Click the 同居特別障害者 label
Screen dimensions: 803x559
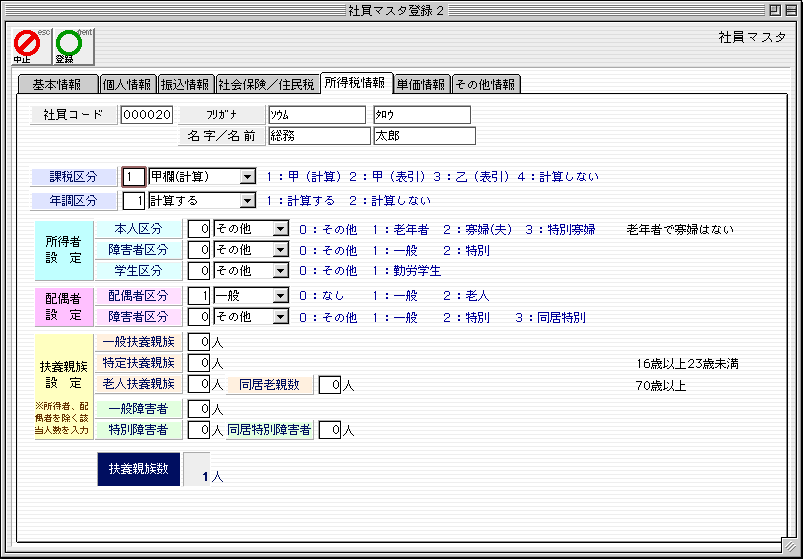pos(269,430)
